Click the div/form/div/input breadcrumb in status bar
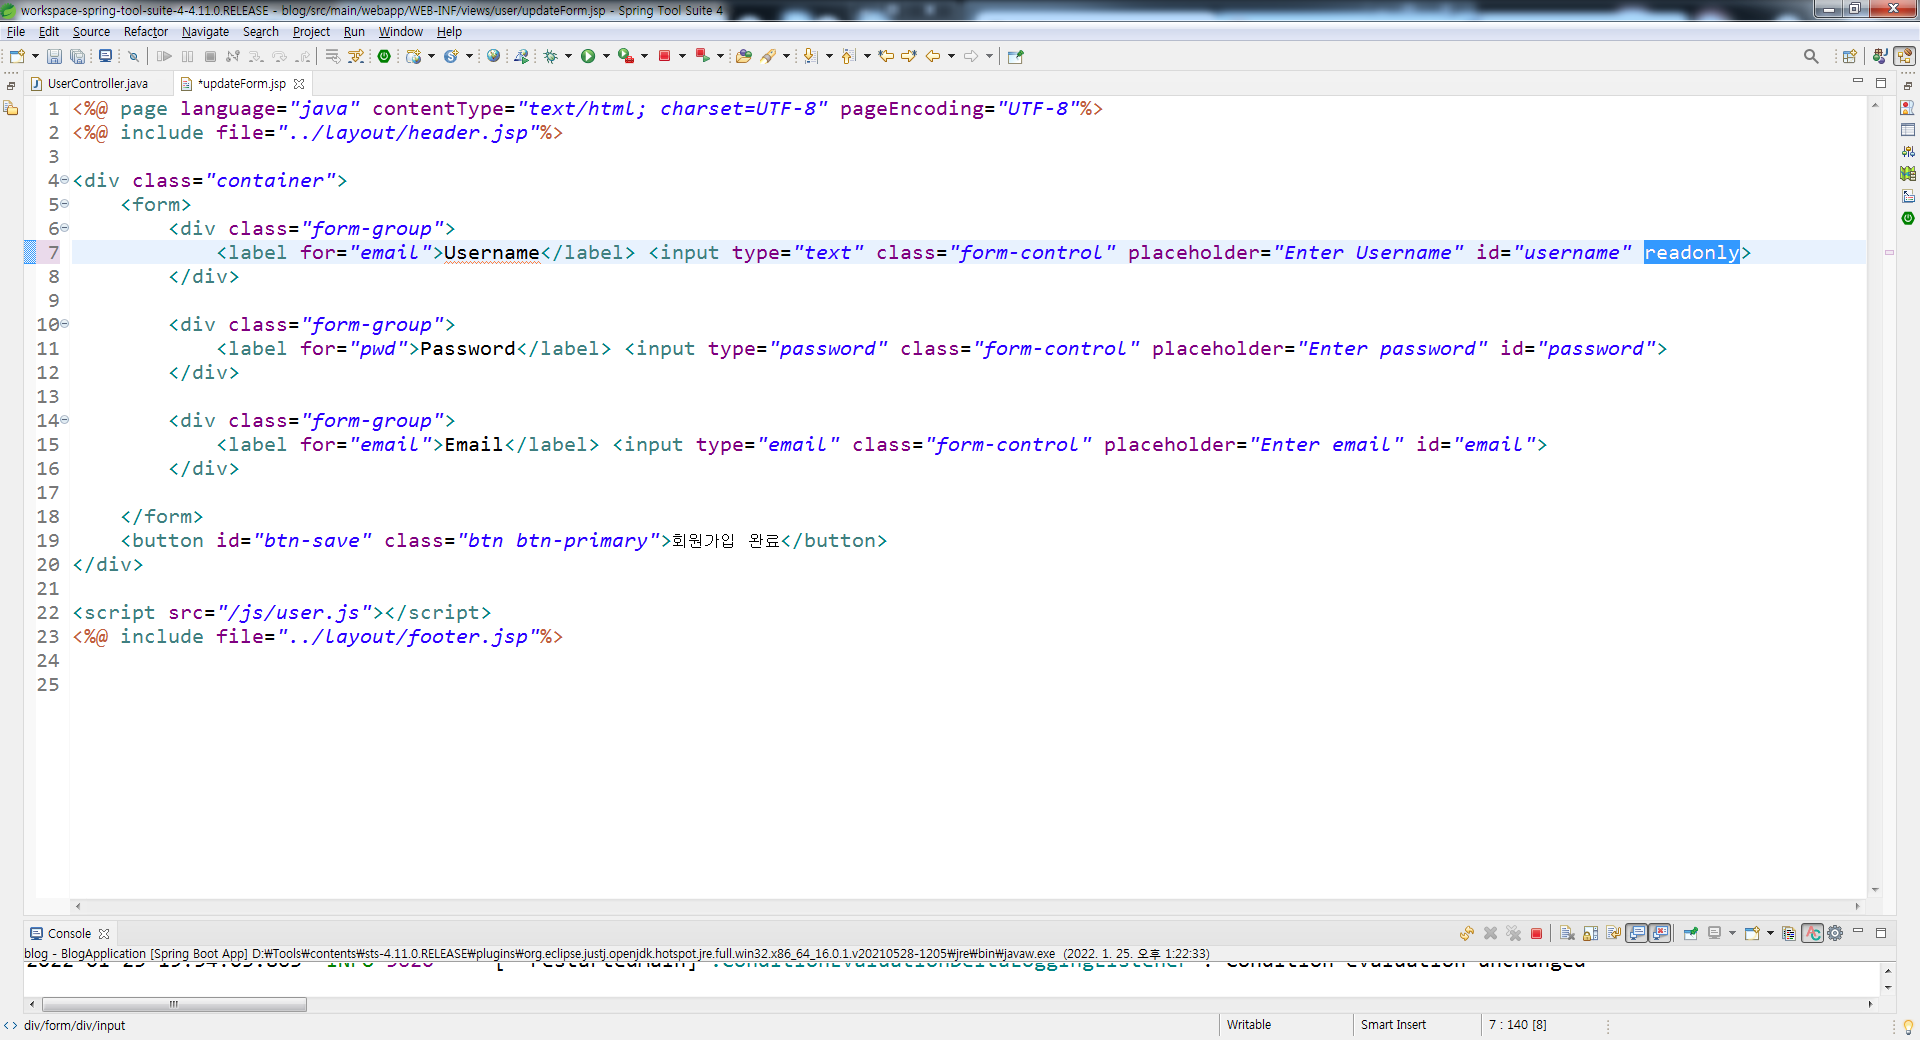The height and width of the screenshot is (1040, 1920). [x=74, y=1025]
